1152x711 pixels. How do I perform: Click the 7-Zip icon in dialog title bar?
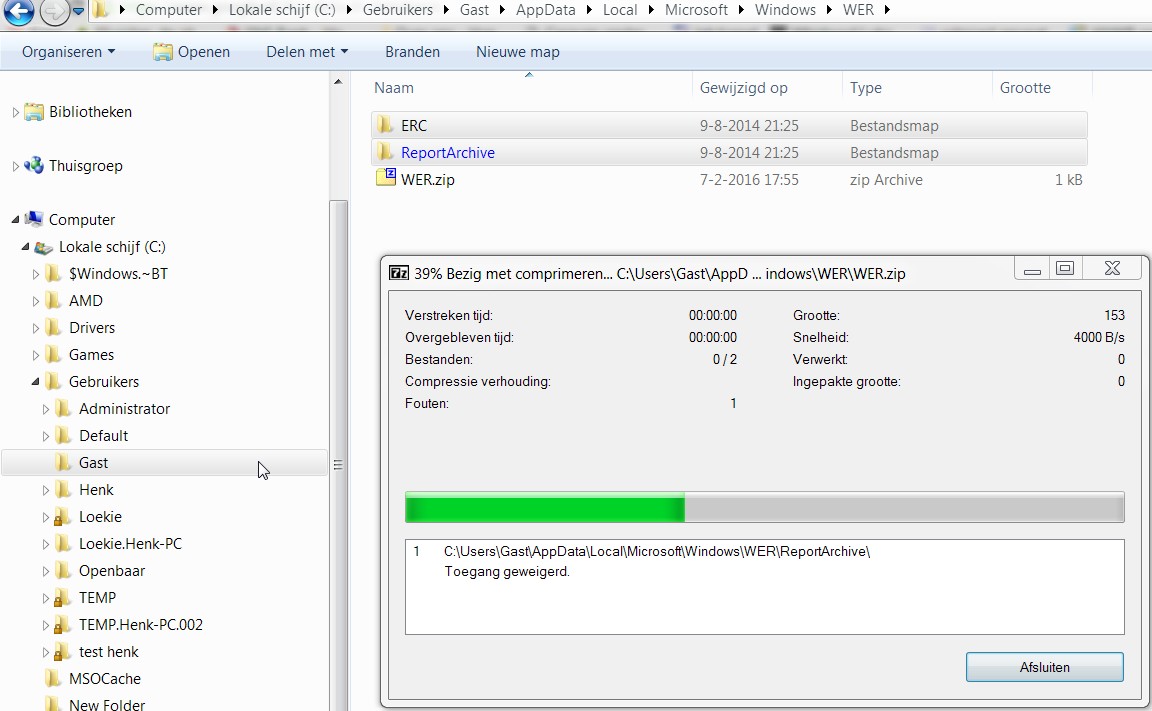(398, 274)
